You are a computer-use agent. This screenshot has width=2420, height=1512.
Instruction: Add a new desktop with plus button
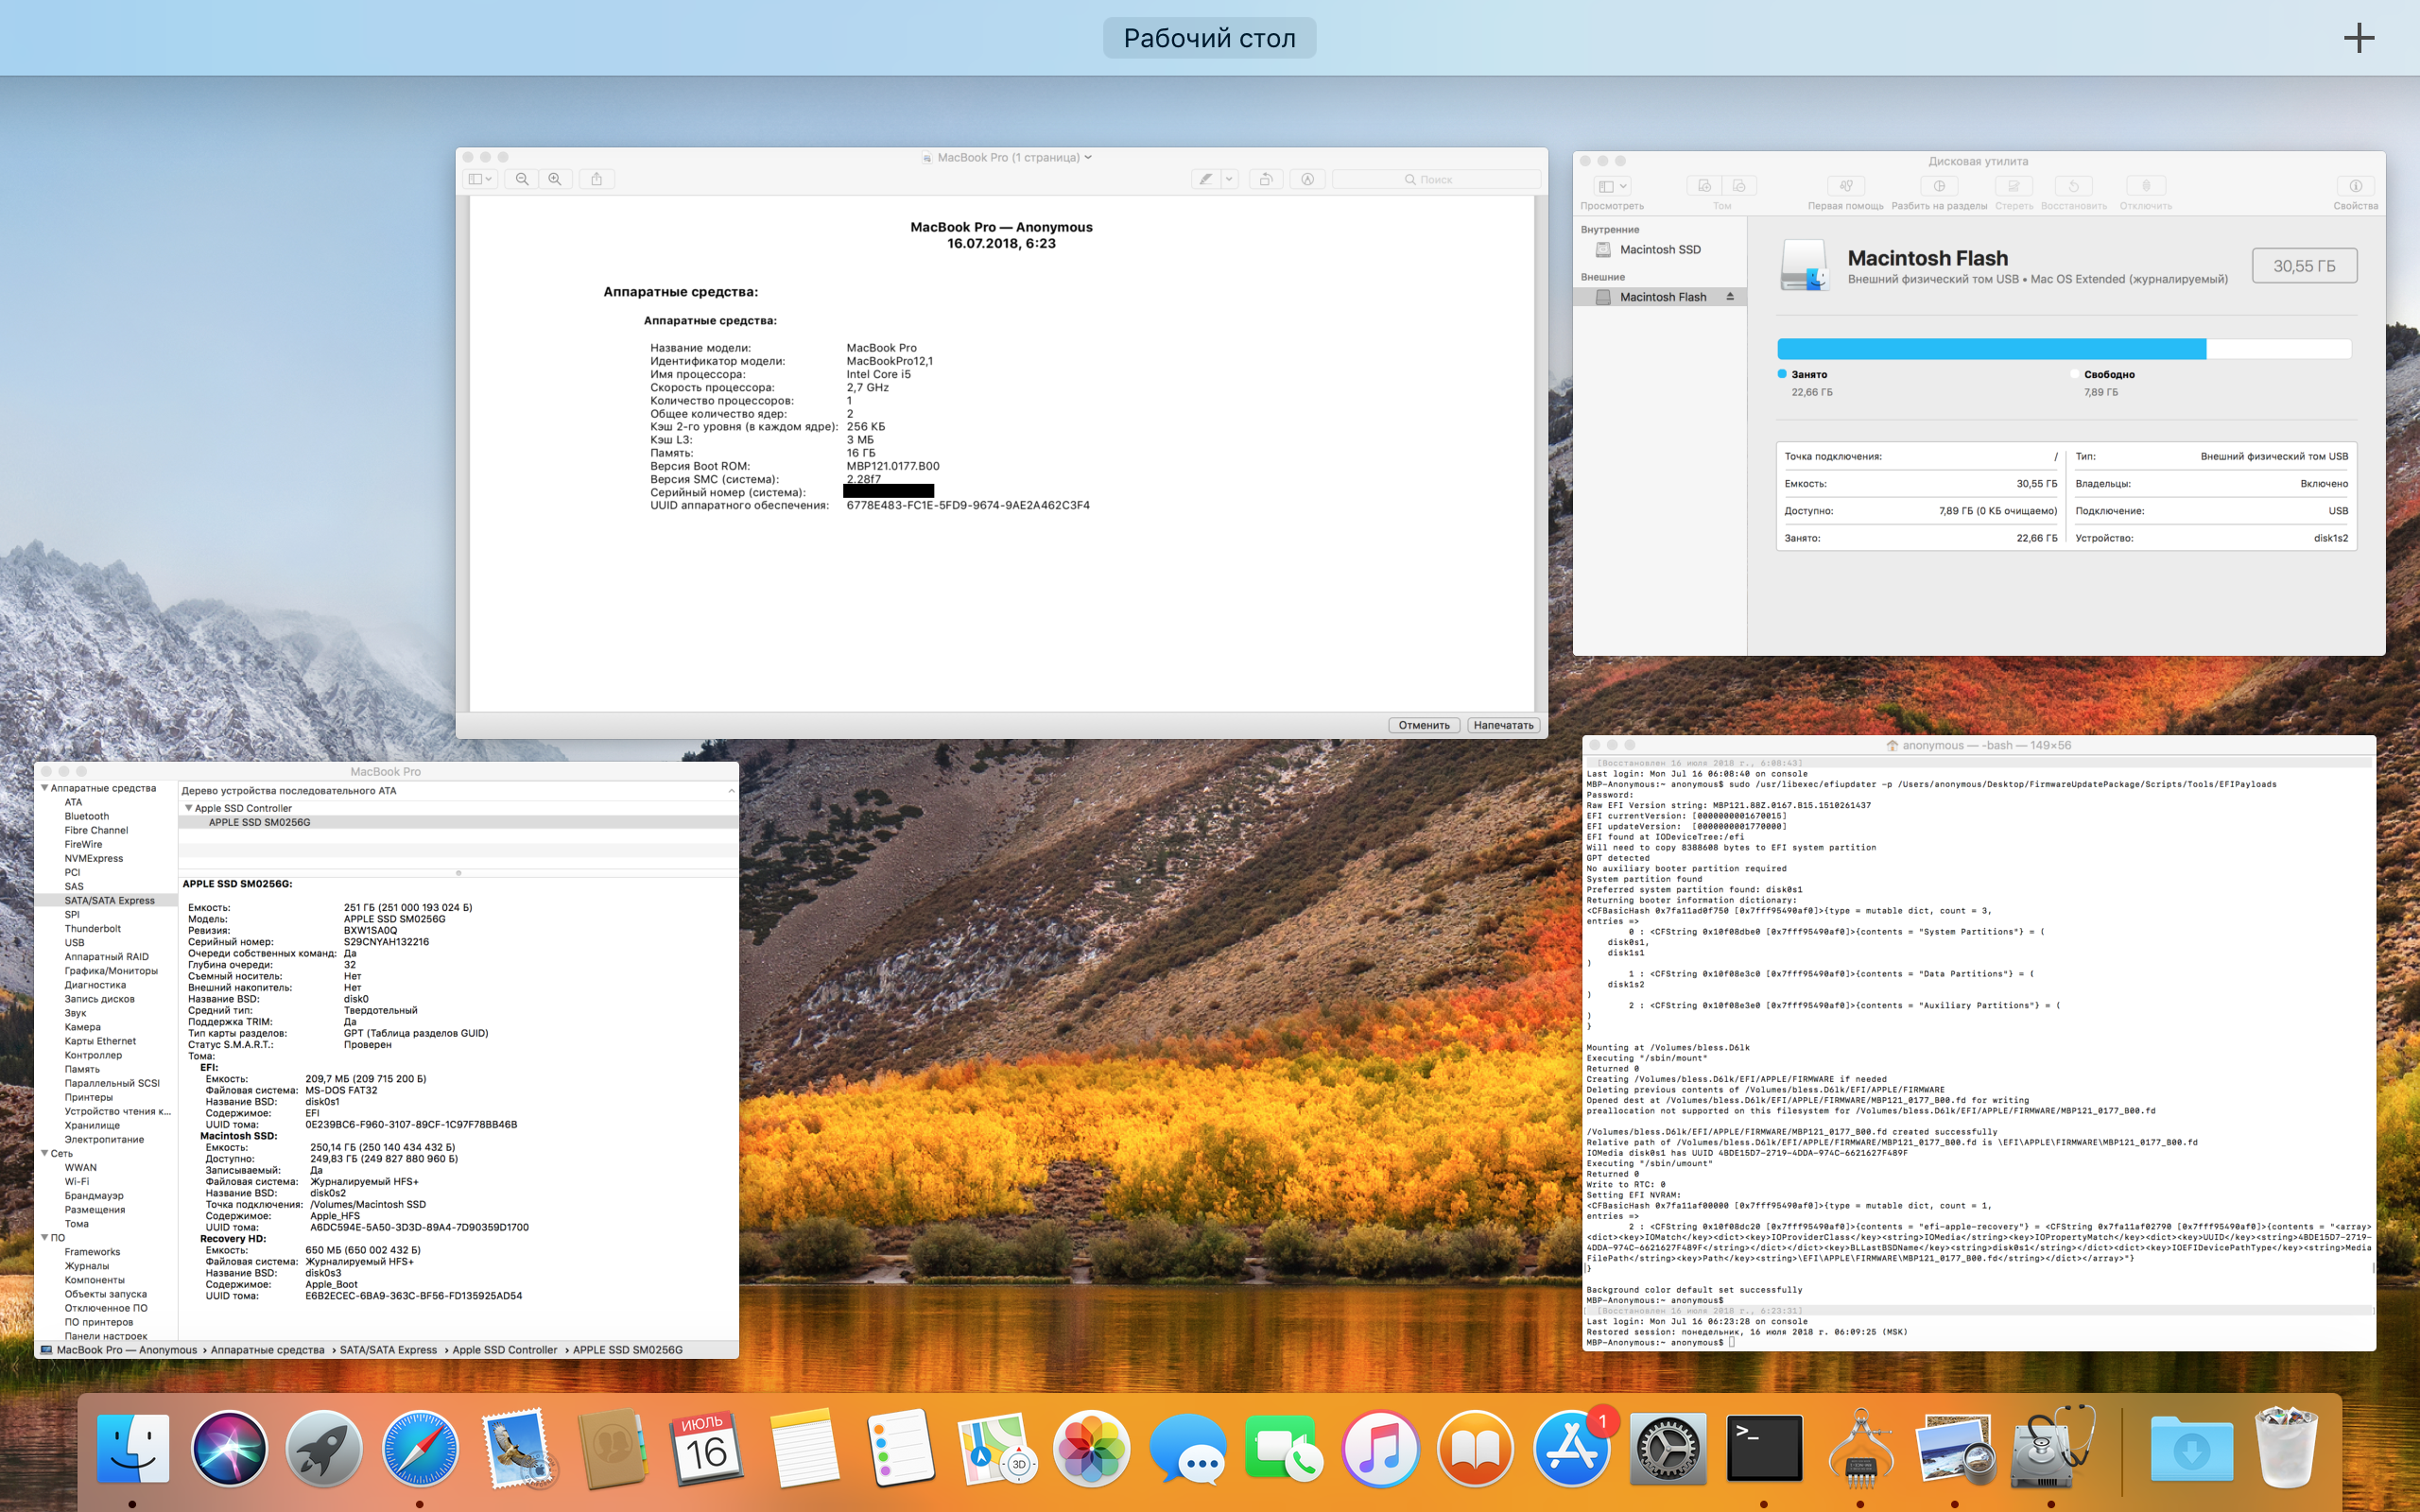coord(2358,38)
